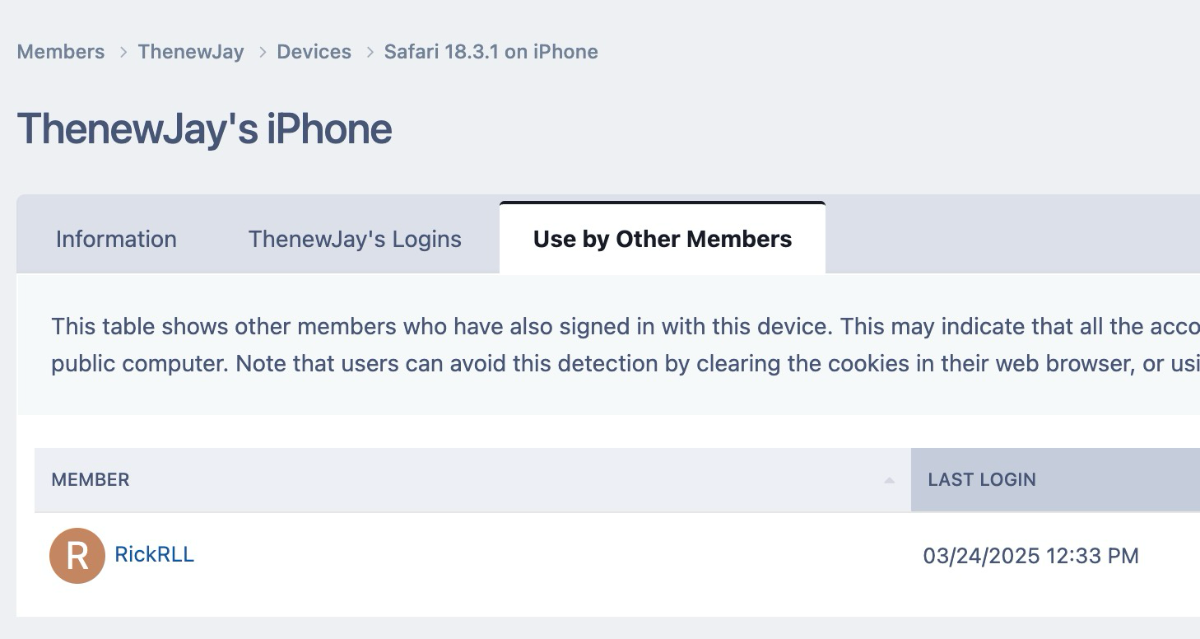Sort the table by Member column
The image size is (1200, 639).
[473, 480]
